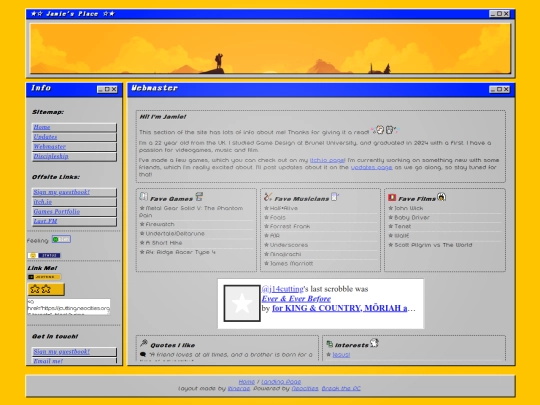Open Sign my guestbook under Get in touch
Image resolution: width=540 pixels, height=405 pixels.
coord(62,351)
